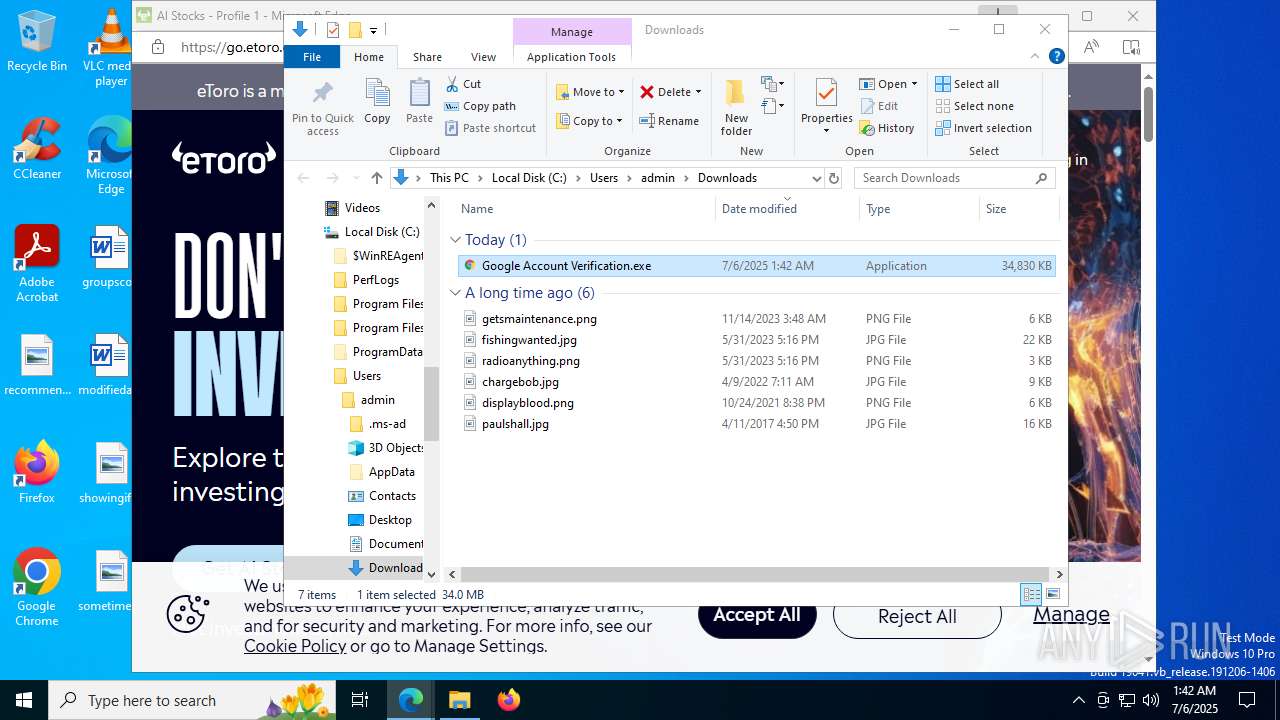Click Paste shortcut in ribbon
The image size is (1280, 720).
point(490,128)
